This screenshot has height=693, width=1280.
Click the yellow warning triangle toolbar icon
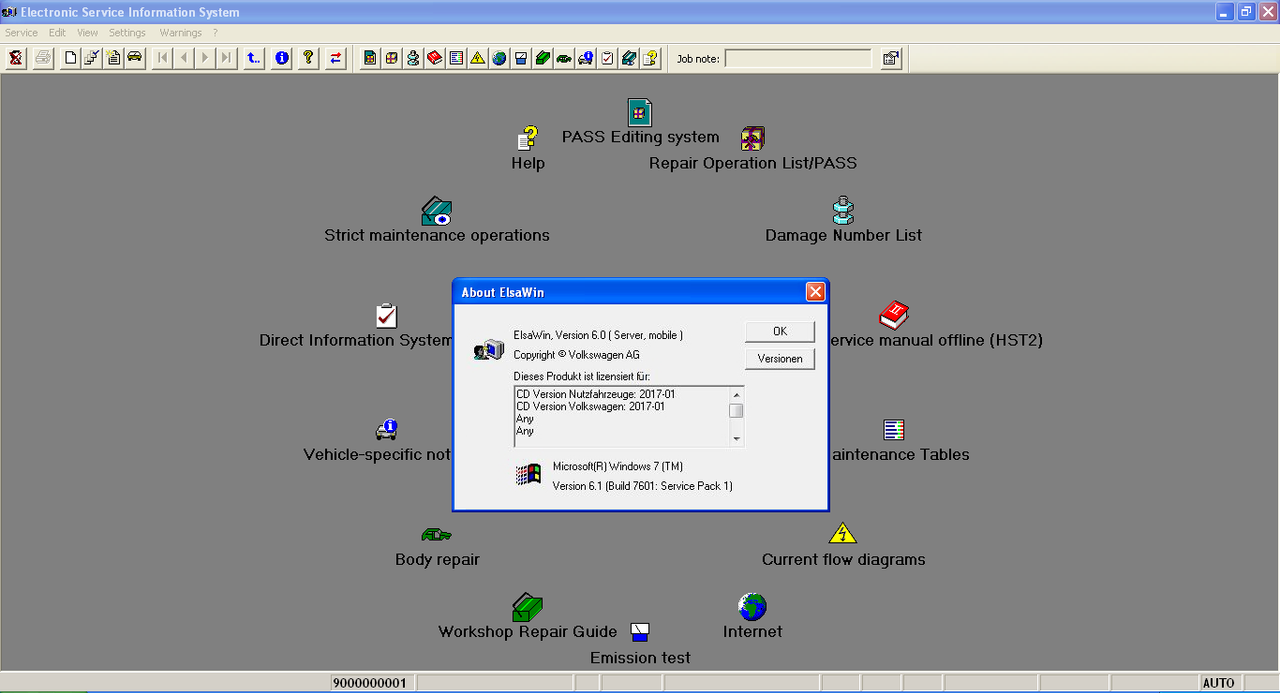pyautogui.click(x=478, y=58)
